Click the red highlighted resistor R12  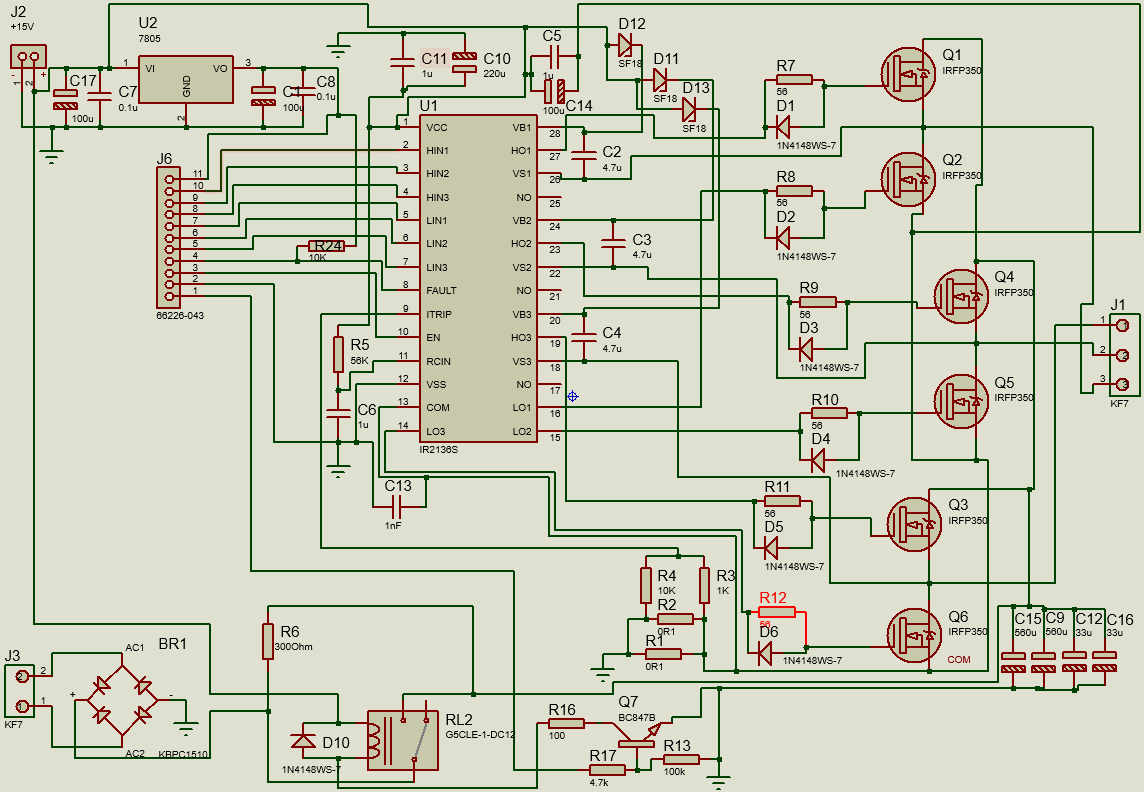(776, 613)
